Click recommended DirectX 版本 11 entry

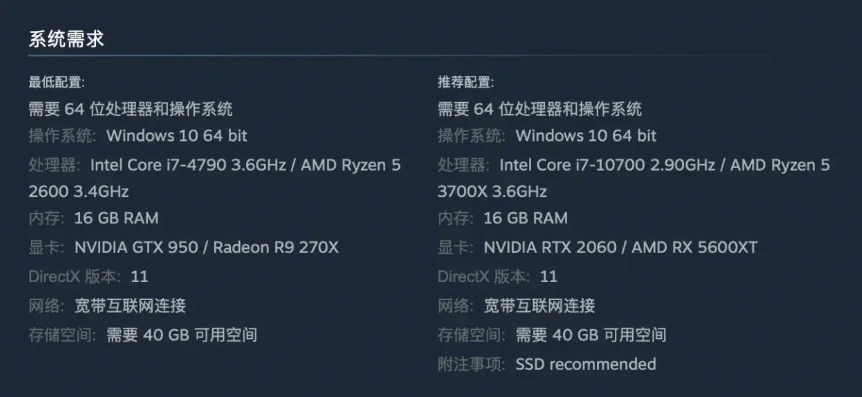click(x=498, y=276)
